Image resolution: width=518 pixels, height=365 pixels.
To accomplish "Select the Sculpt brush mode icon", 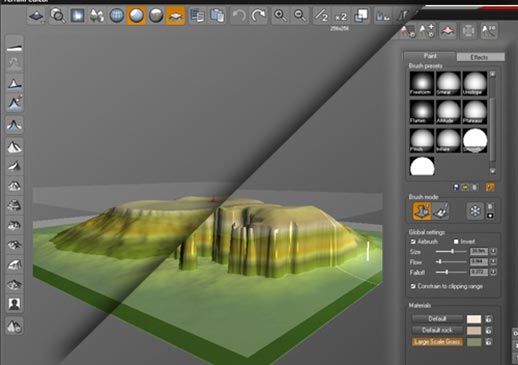I will [x=422, y=211].
